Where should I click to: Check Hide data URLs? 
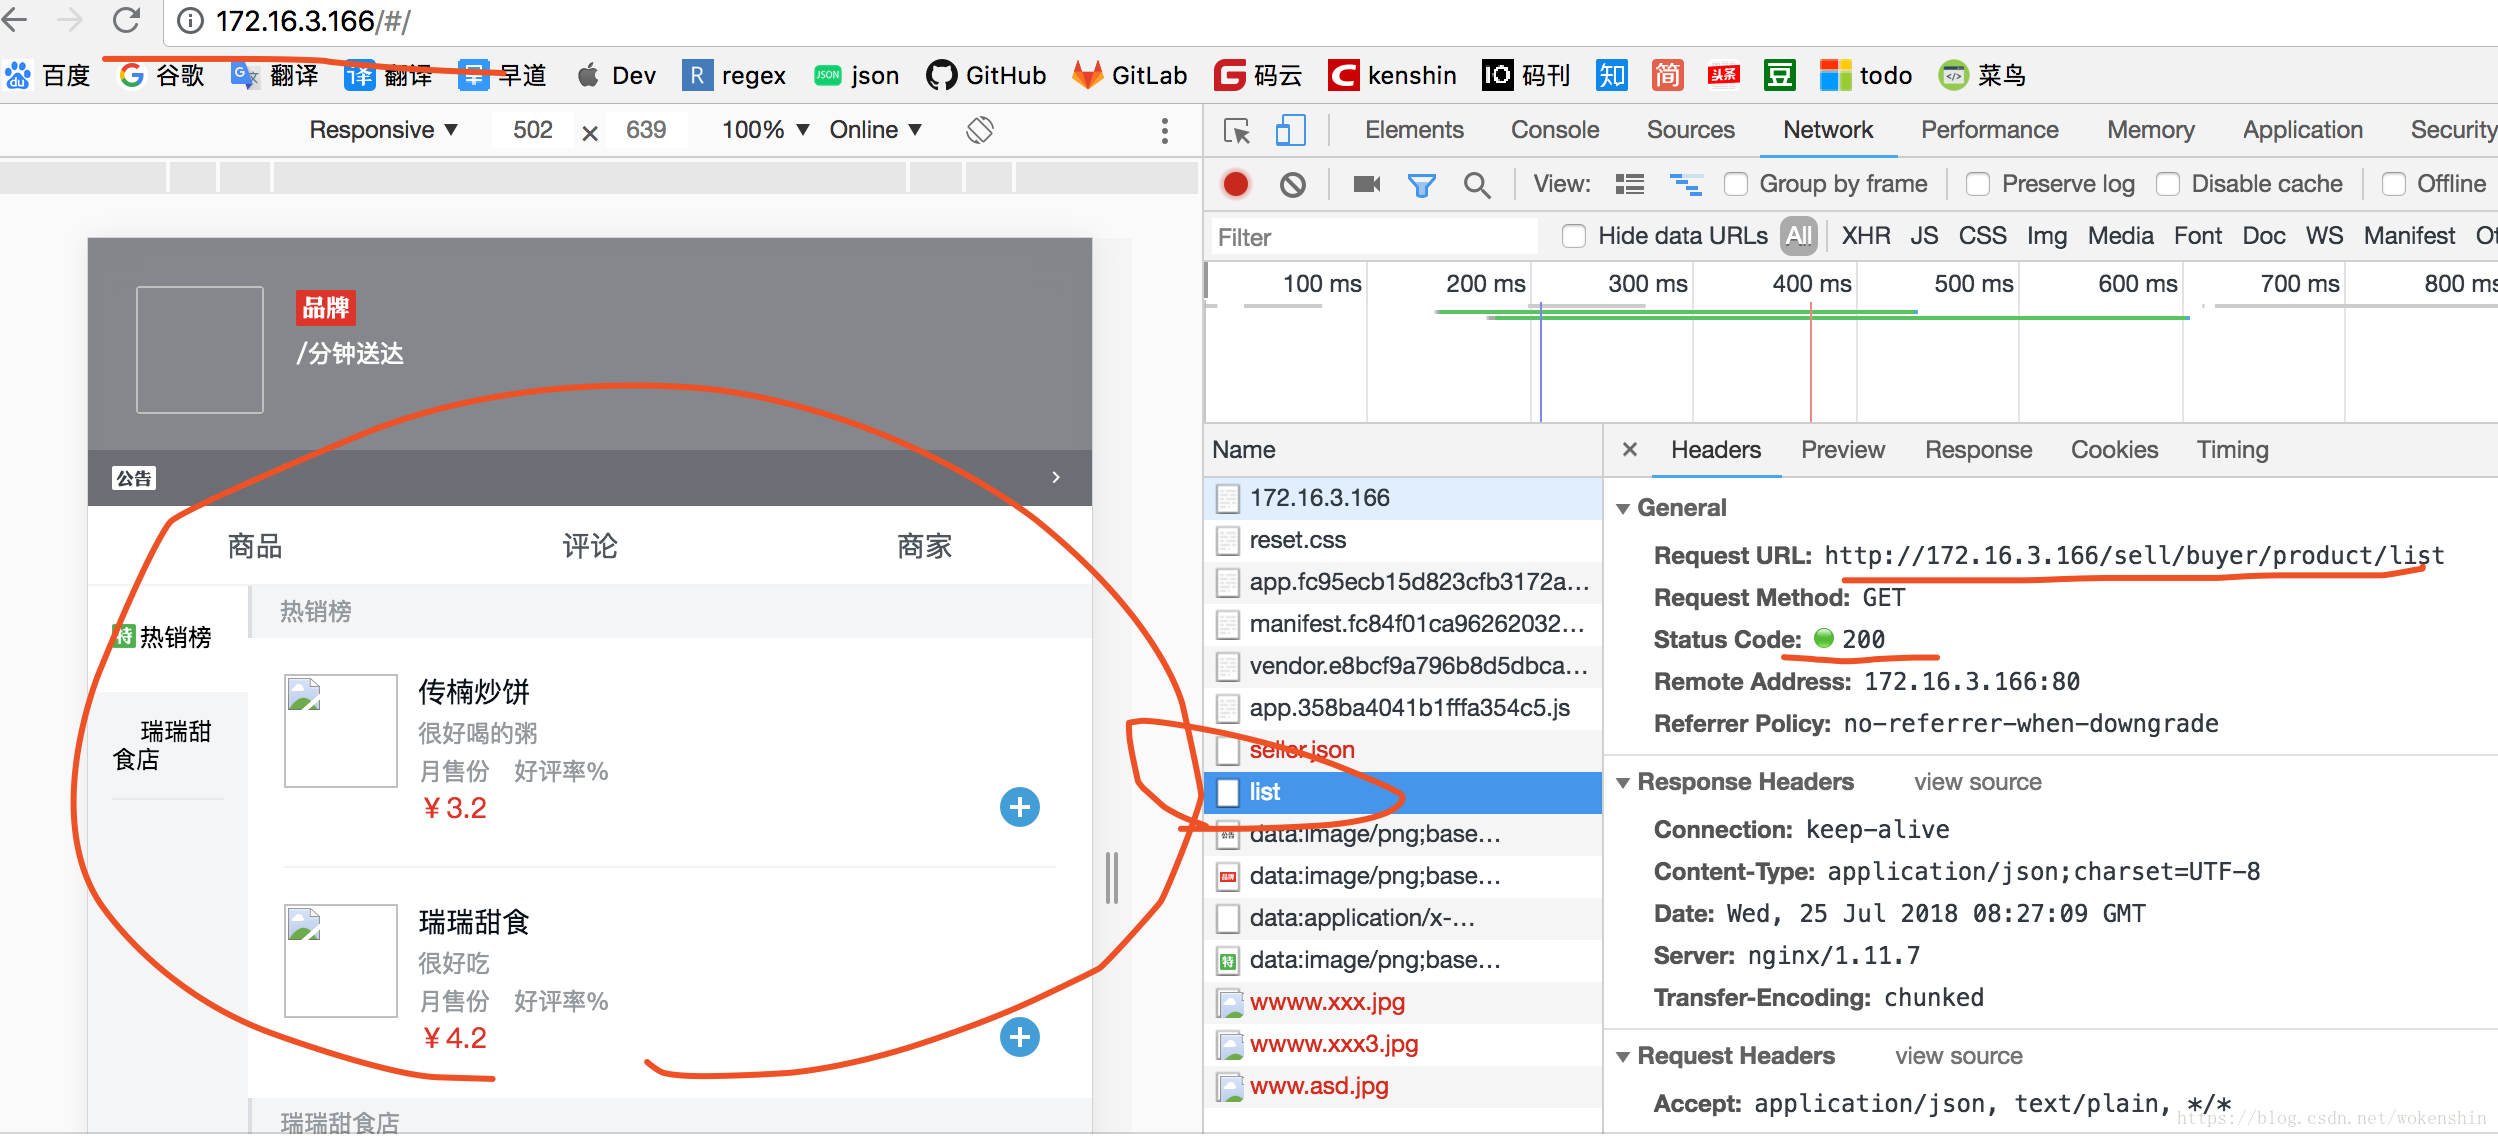click(1574, 236)
